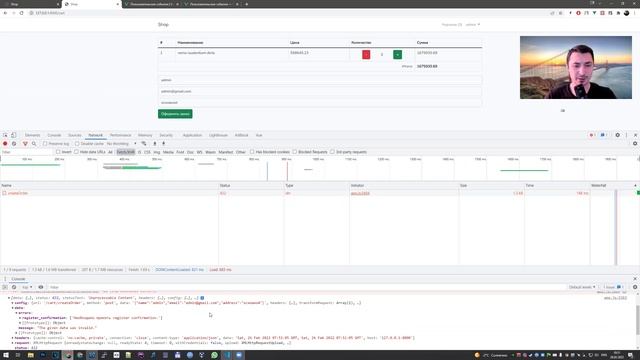Expand the request XMLHttpRequest object
The height and width of the screenshot is (360, 640).
point(12,343)
